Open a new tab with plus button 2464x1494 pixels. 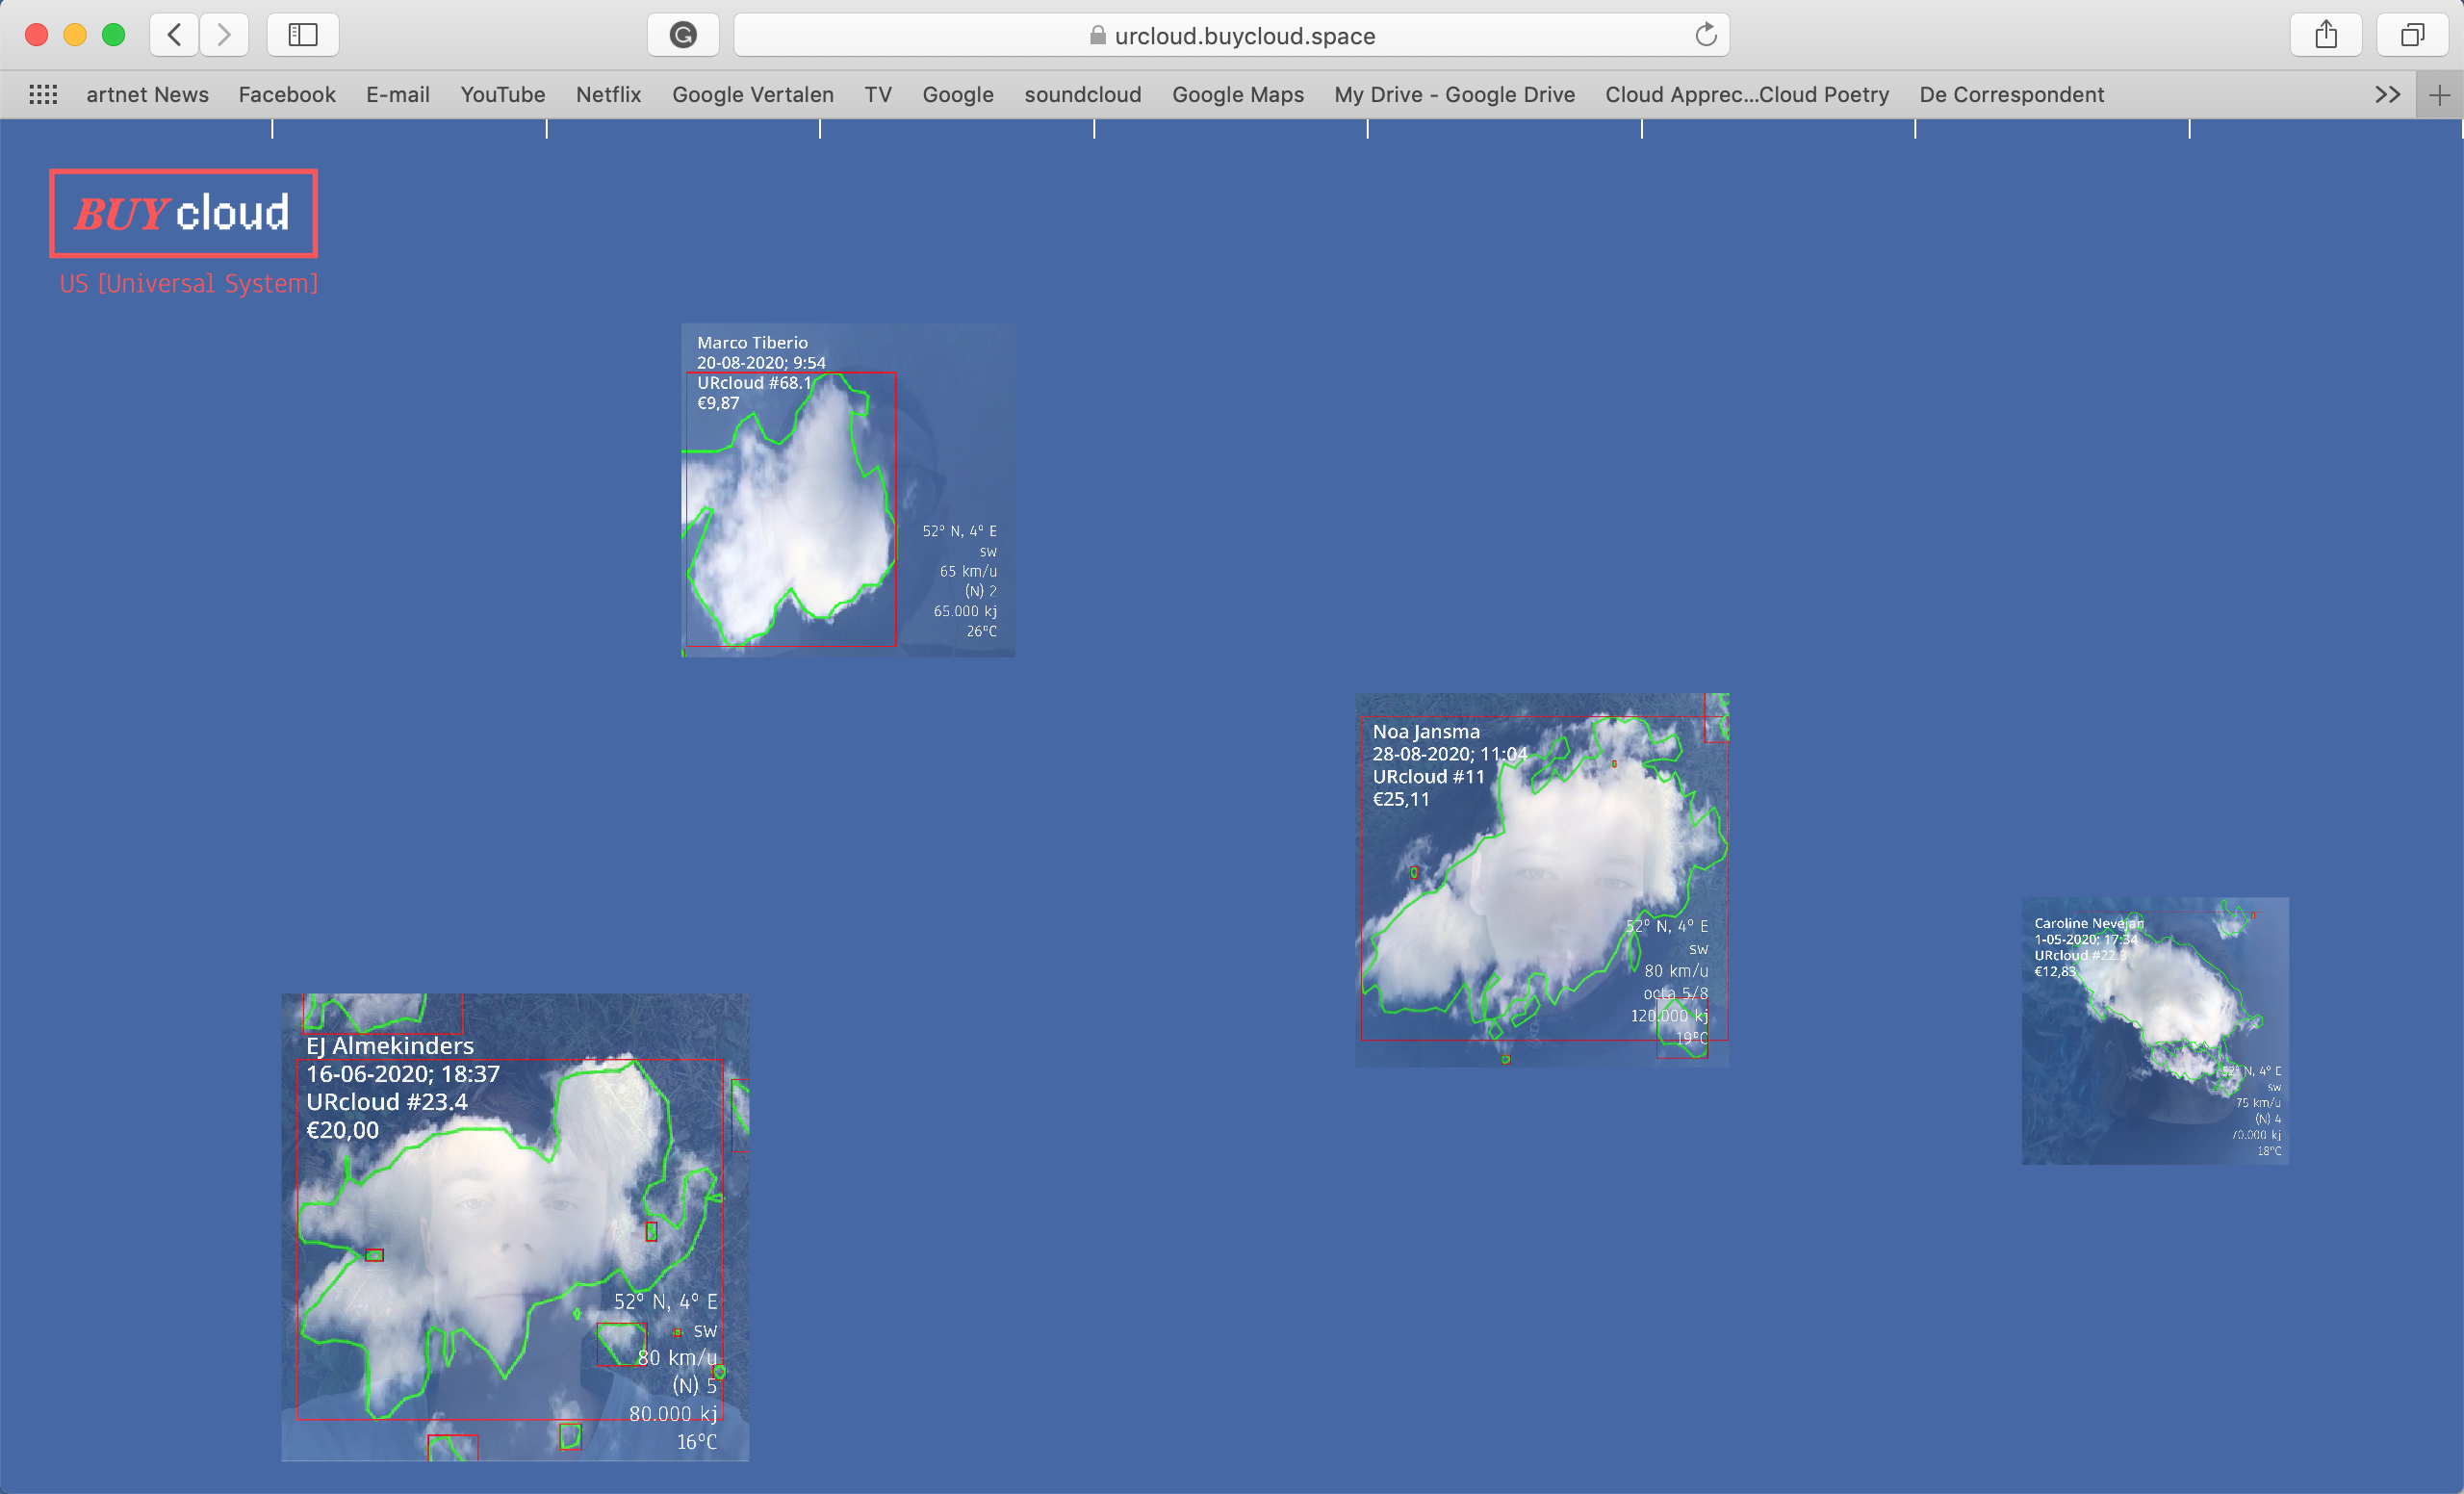tap(2439, 95)
